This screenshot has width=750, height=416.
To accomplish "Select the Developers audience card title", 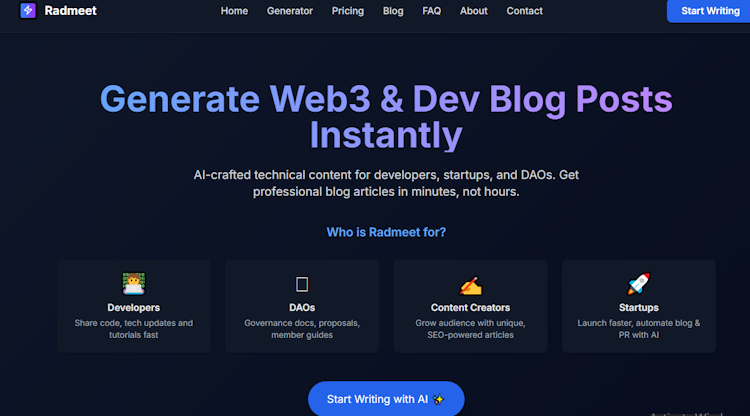I will pyautogui.click(x=133, y=307).
